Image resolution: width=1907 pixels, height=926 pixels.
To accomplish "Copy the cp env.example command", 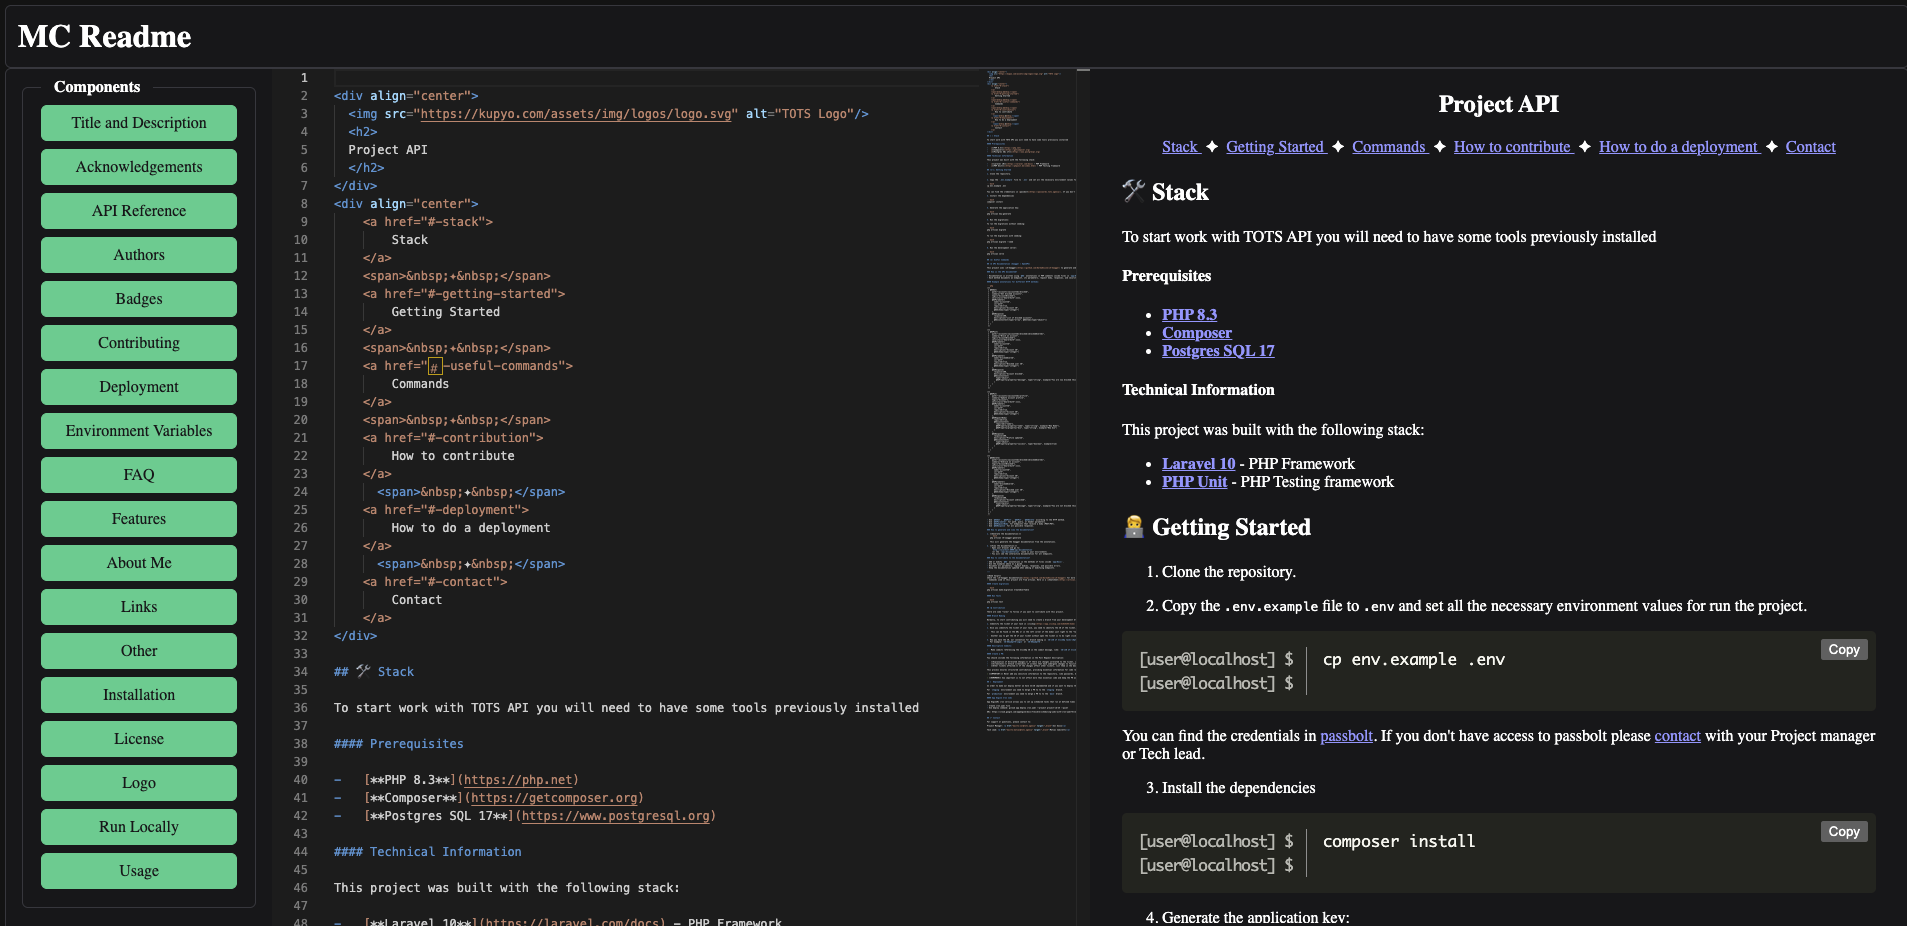I will 1843,650.
